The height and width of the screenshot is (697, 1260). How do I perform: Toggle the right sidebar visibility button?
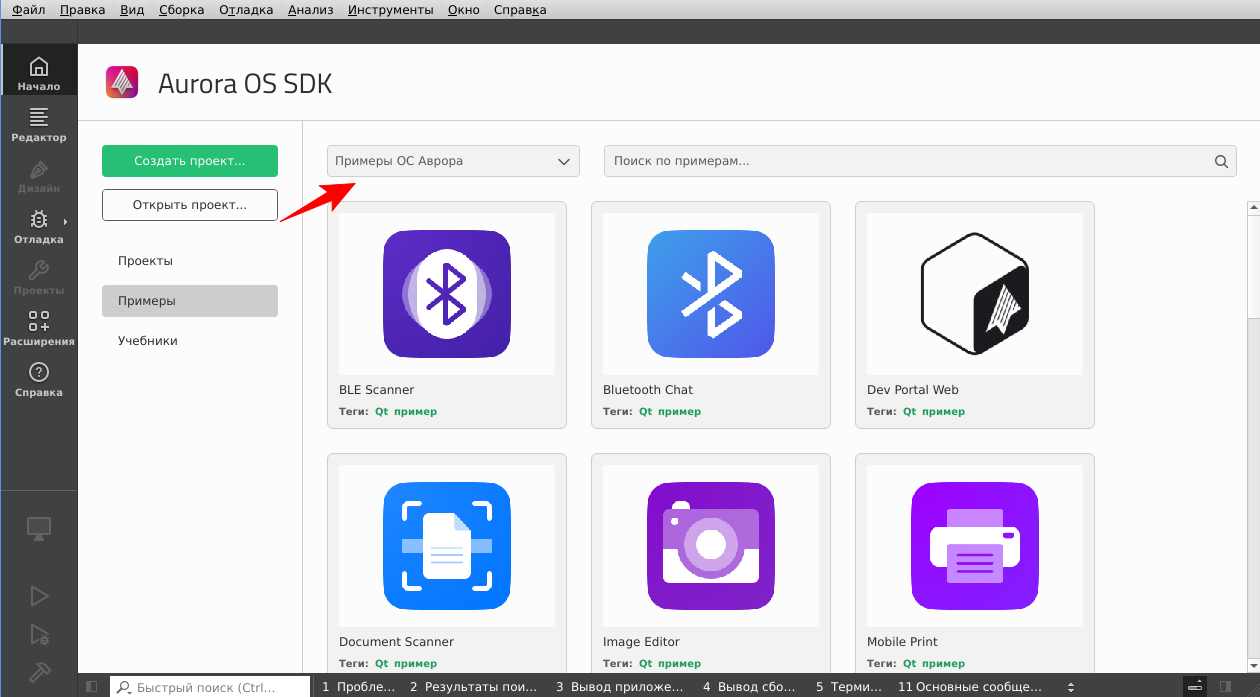(x=1225, y=687)
